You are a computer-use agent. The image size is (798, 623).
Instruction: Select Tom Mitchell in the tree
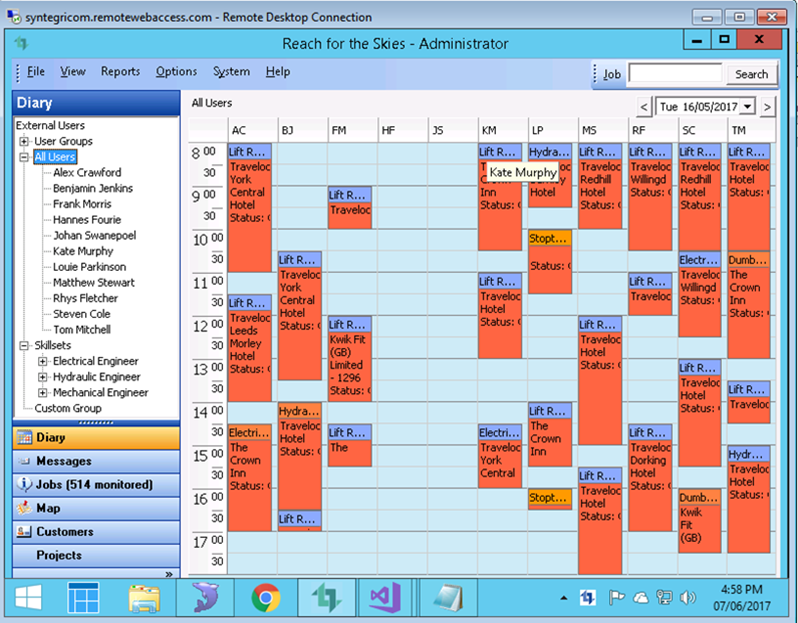click(x=81, y=330)
